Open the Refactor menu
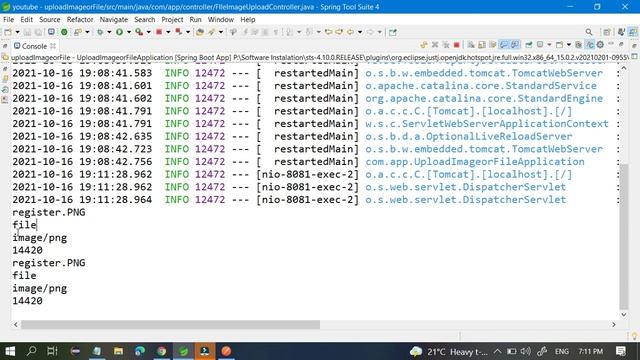Viewport: 640px width, 360px height. tap(80, 20)
